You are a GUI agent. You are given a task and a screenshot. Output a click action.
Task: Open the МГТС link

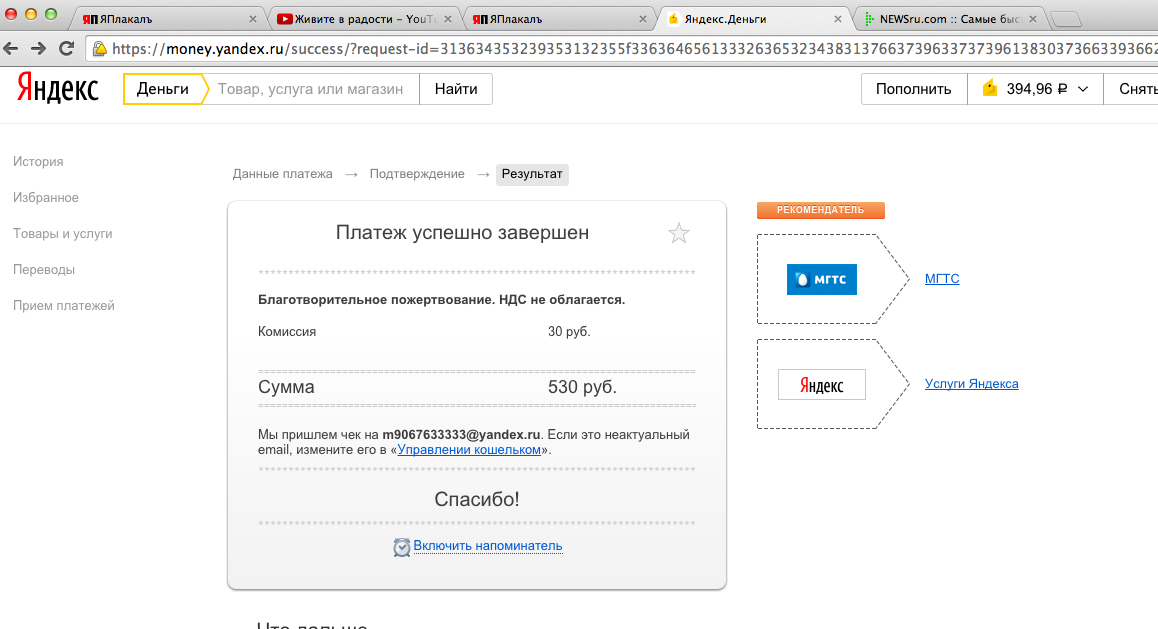942,279
